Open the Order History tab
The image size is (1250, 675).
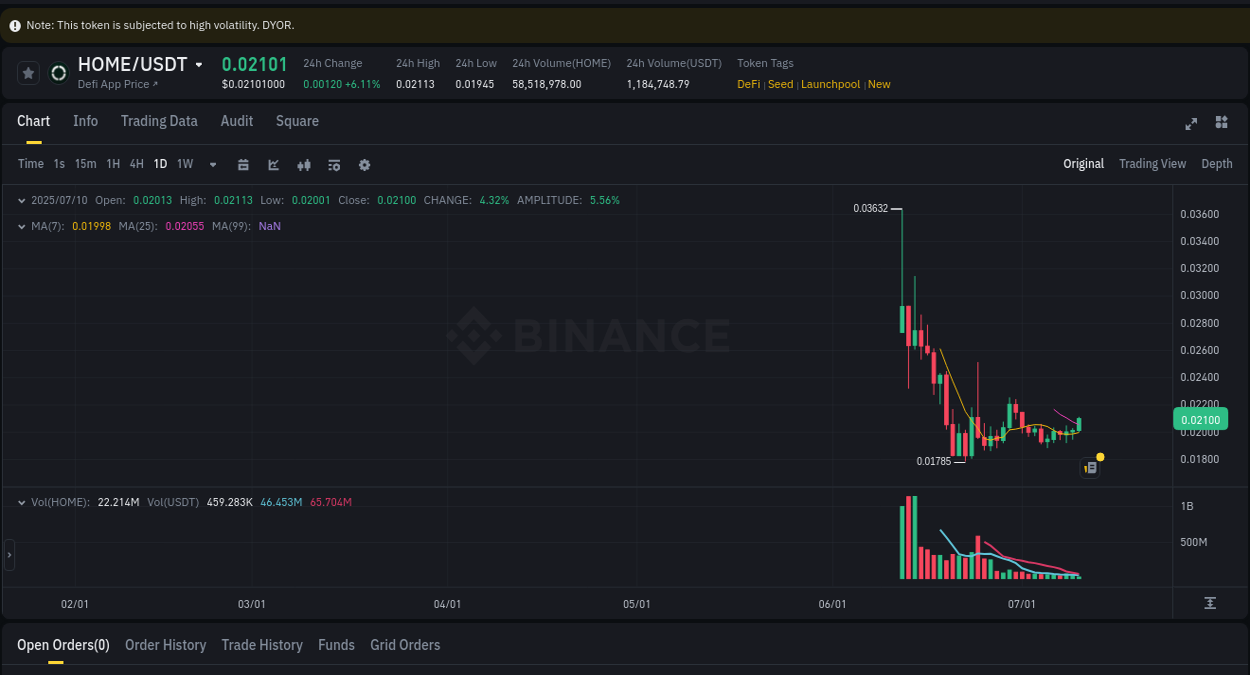165,645
